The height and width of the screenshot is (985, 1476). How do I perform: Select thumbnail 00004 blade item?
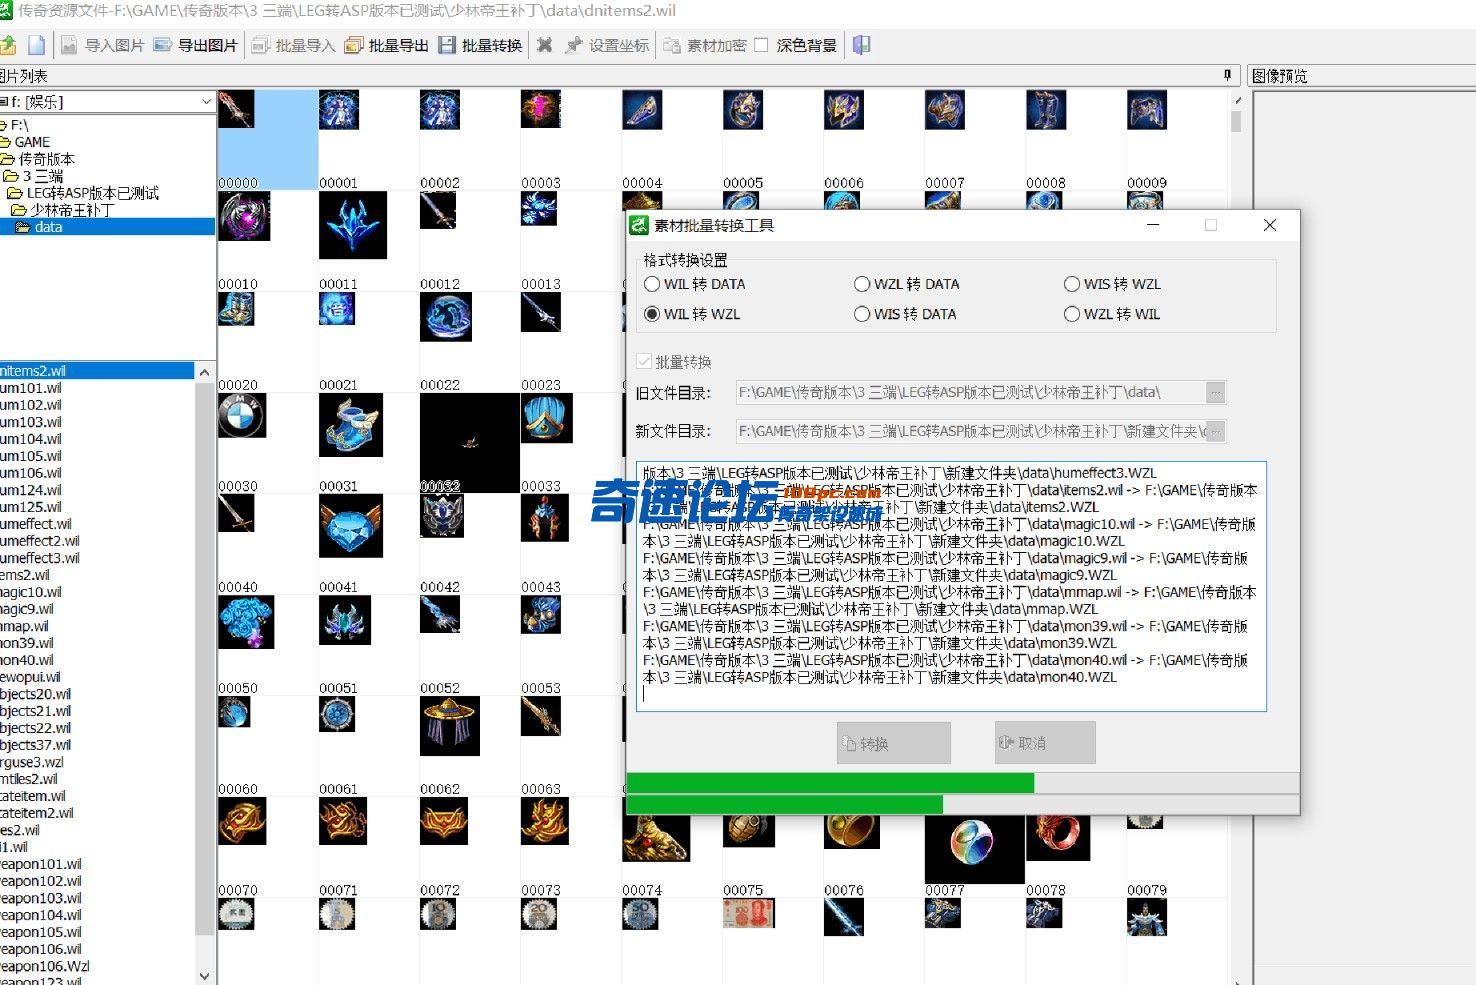coord(642,110)
